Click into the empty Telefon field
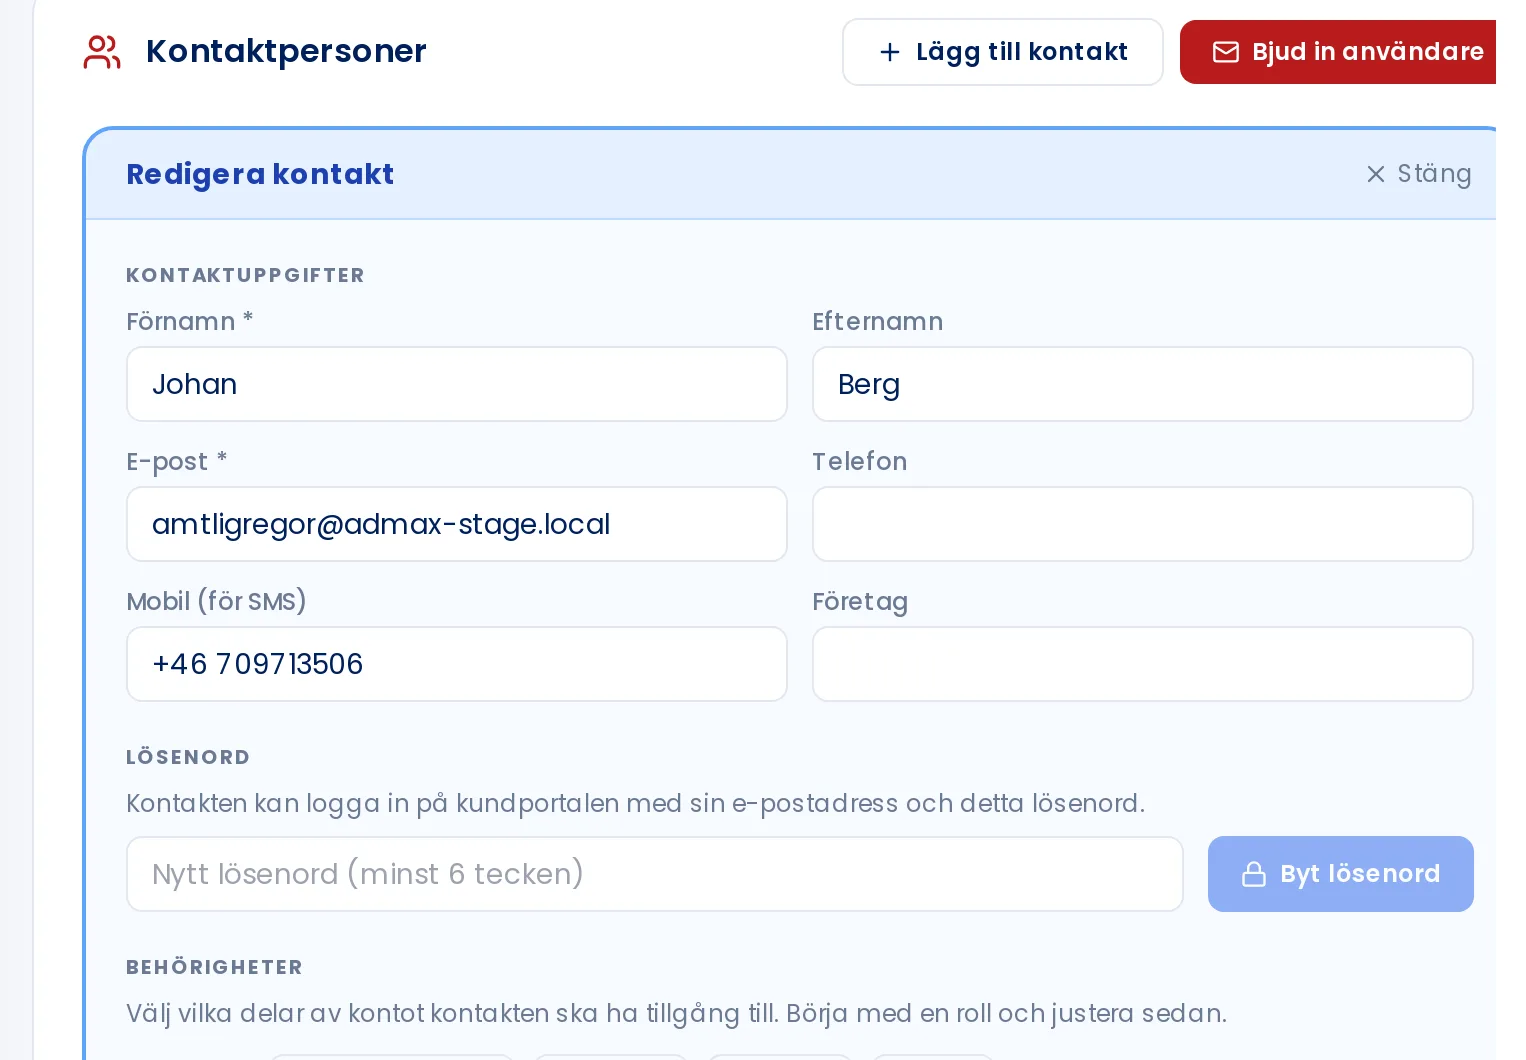The width and height of the screenshot is (1526, 1060). pyautogui.click(x=1143, y=524)
